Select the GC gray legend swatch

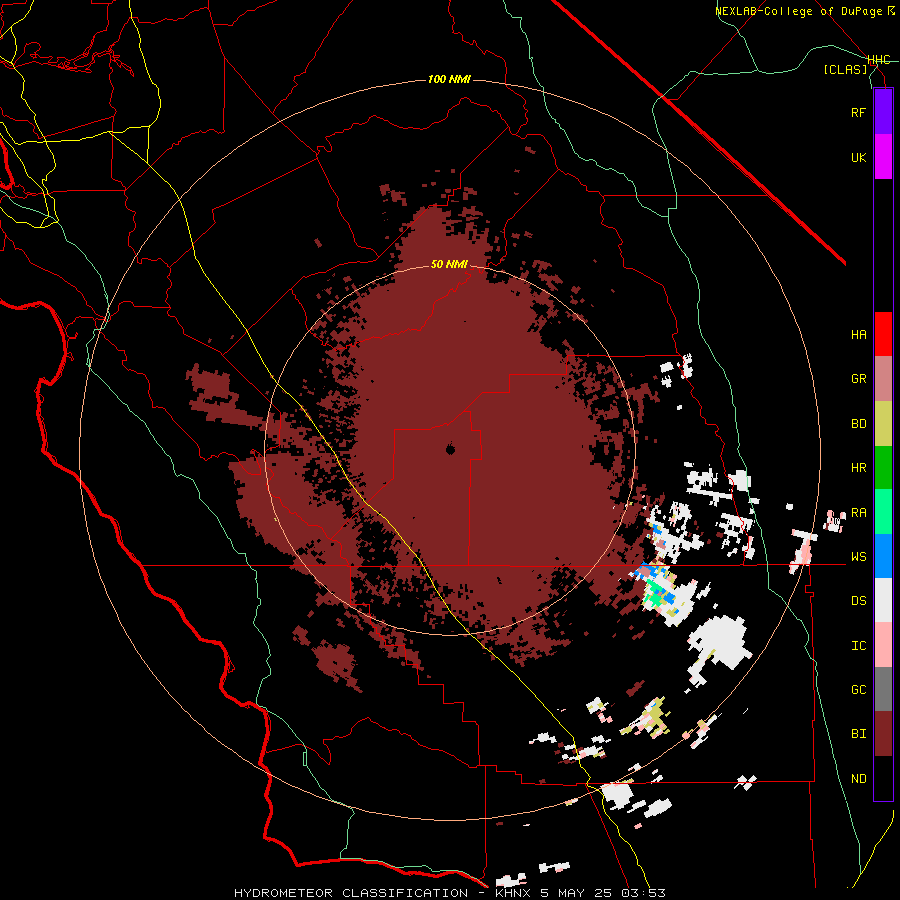coord(883,689)
